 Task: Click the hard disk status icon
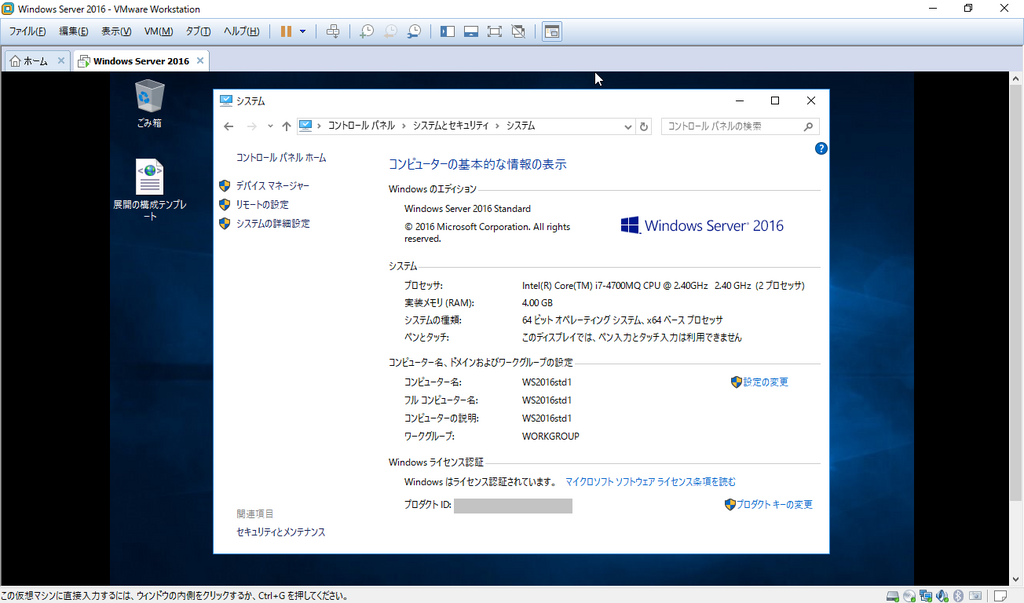point(892,595)
